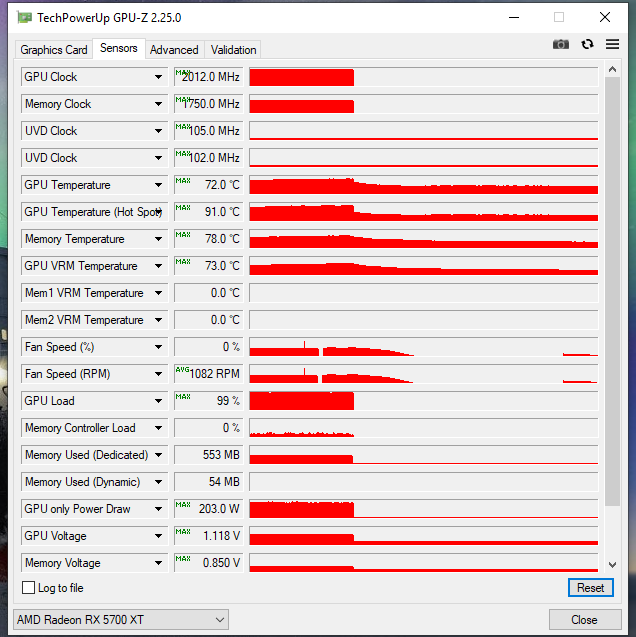636x637 pixels.
Task: Open the Memory Clock dropdown arrow
Action: pyautogui.click(x=158, y=104)
